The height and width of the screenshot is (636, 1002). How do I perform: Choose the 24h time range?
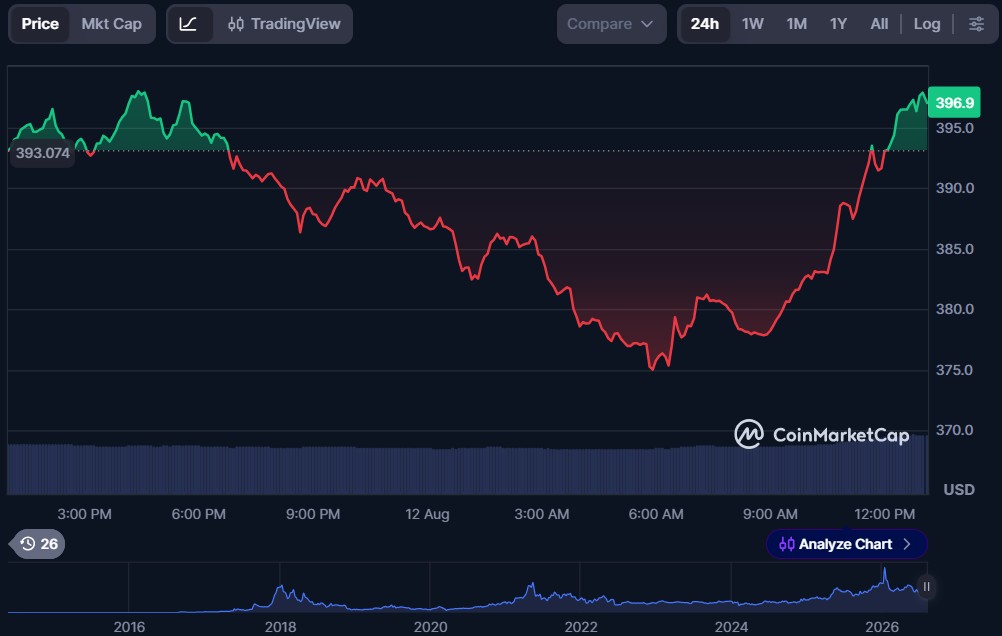(704, 24)
